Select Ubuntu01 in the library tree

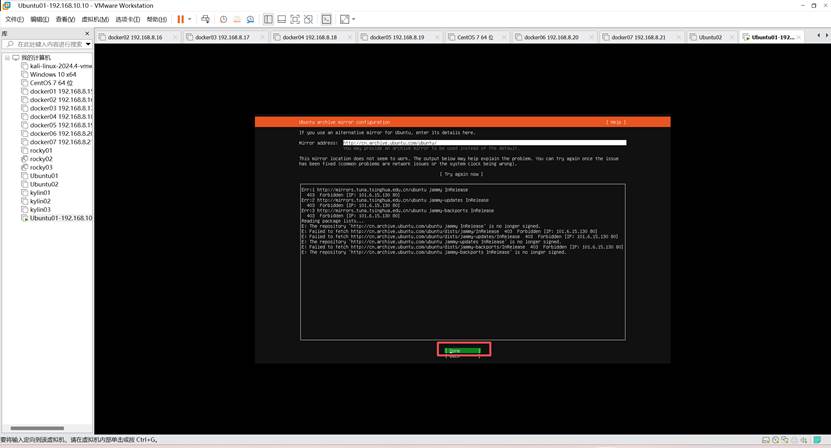tap(40, 175)
